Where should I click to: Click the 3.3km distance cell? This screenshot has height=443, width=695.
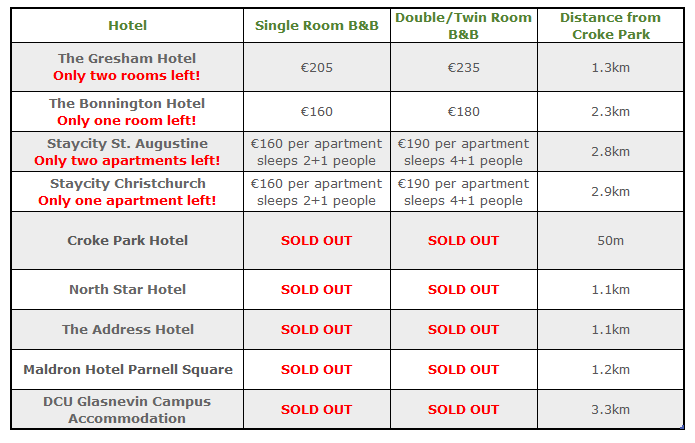click(x=610, y=409)
